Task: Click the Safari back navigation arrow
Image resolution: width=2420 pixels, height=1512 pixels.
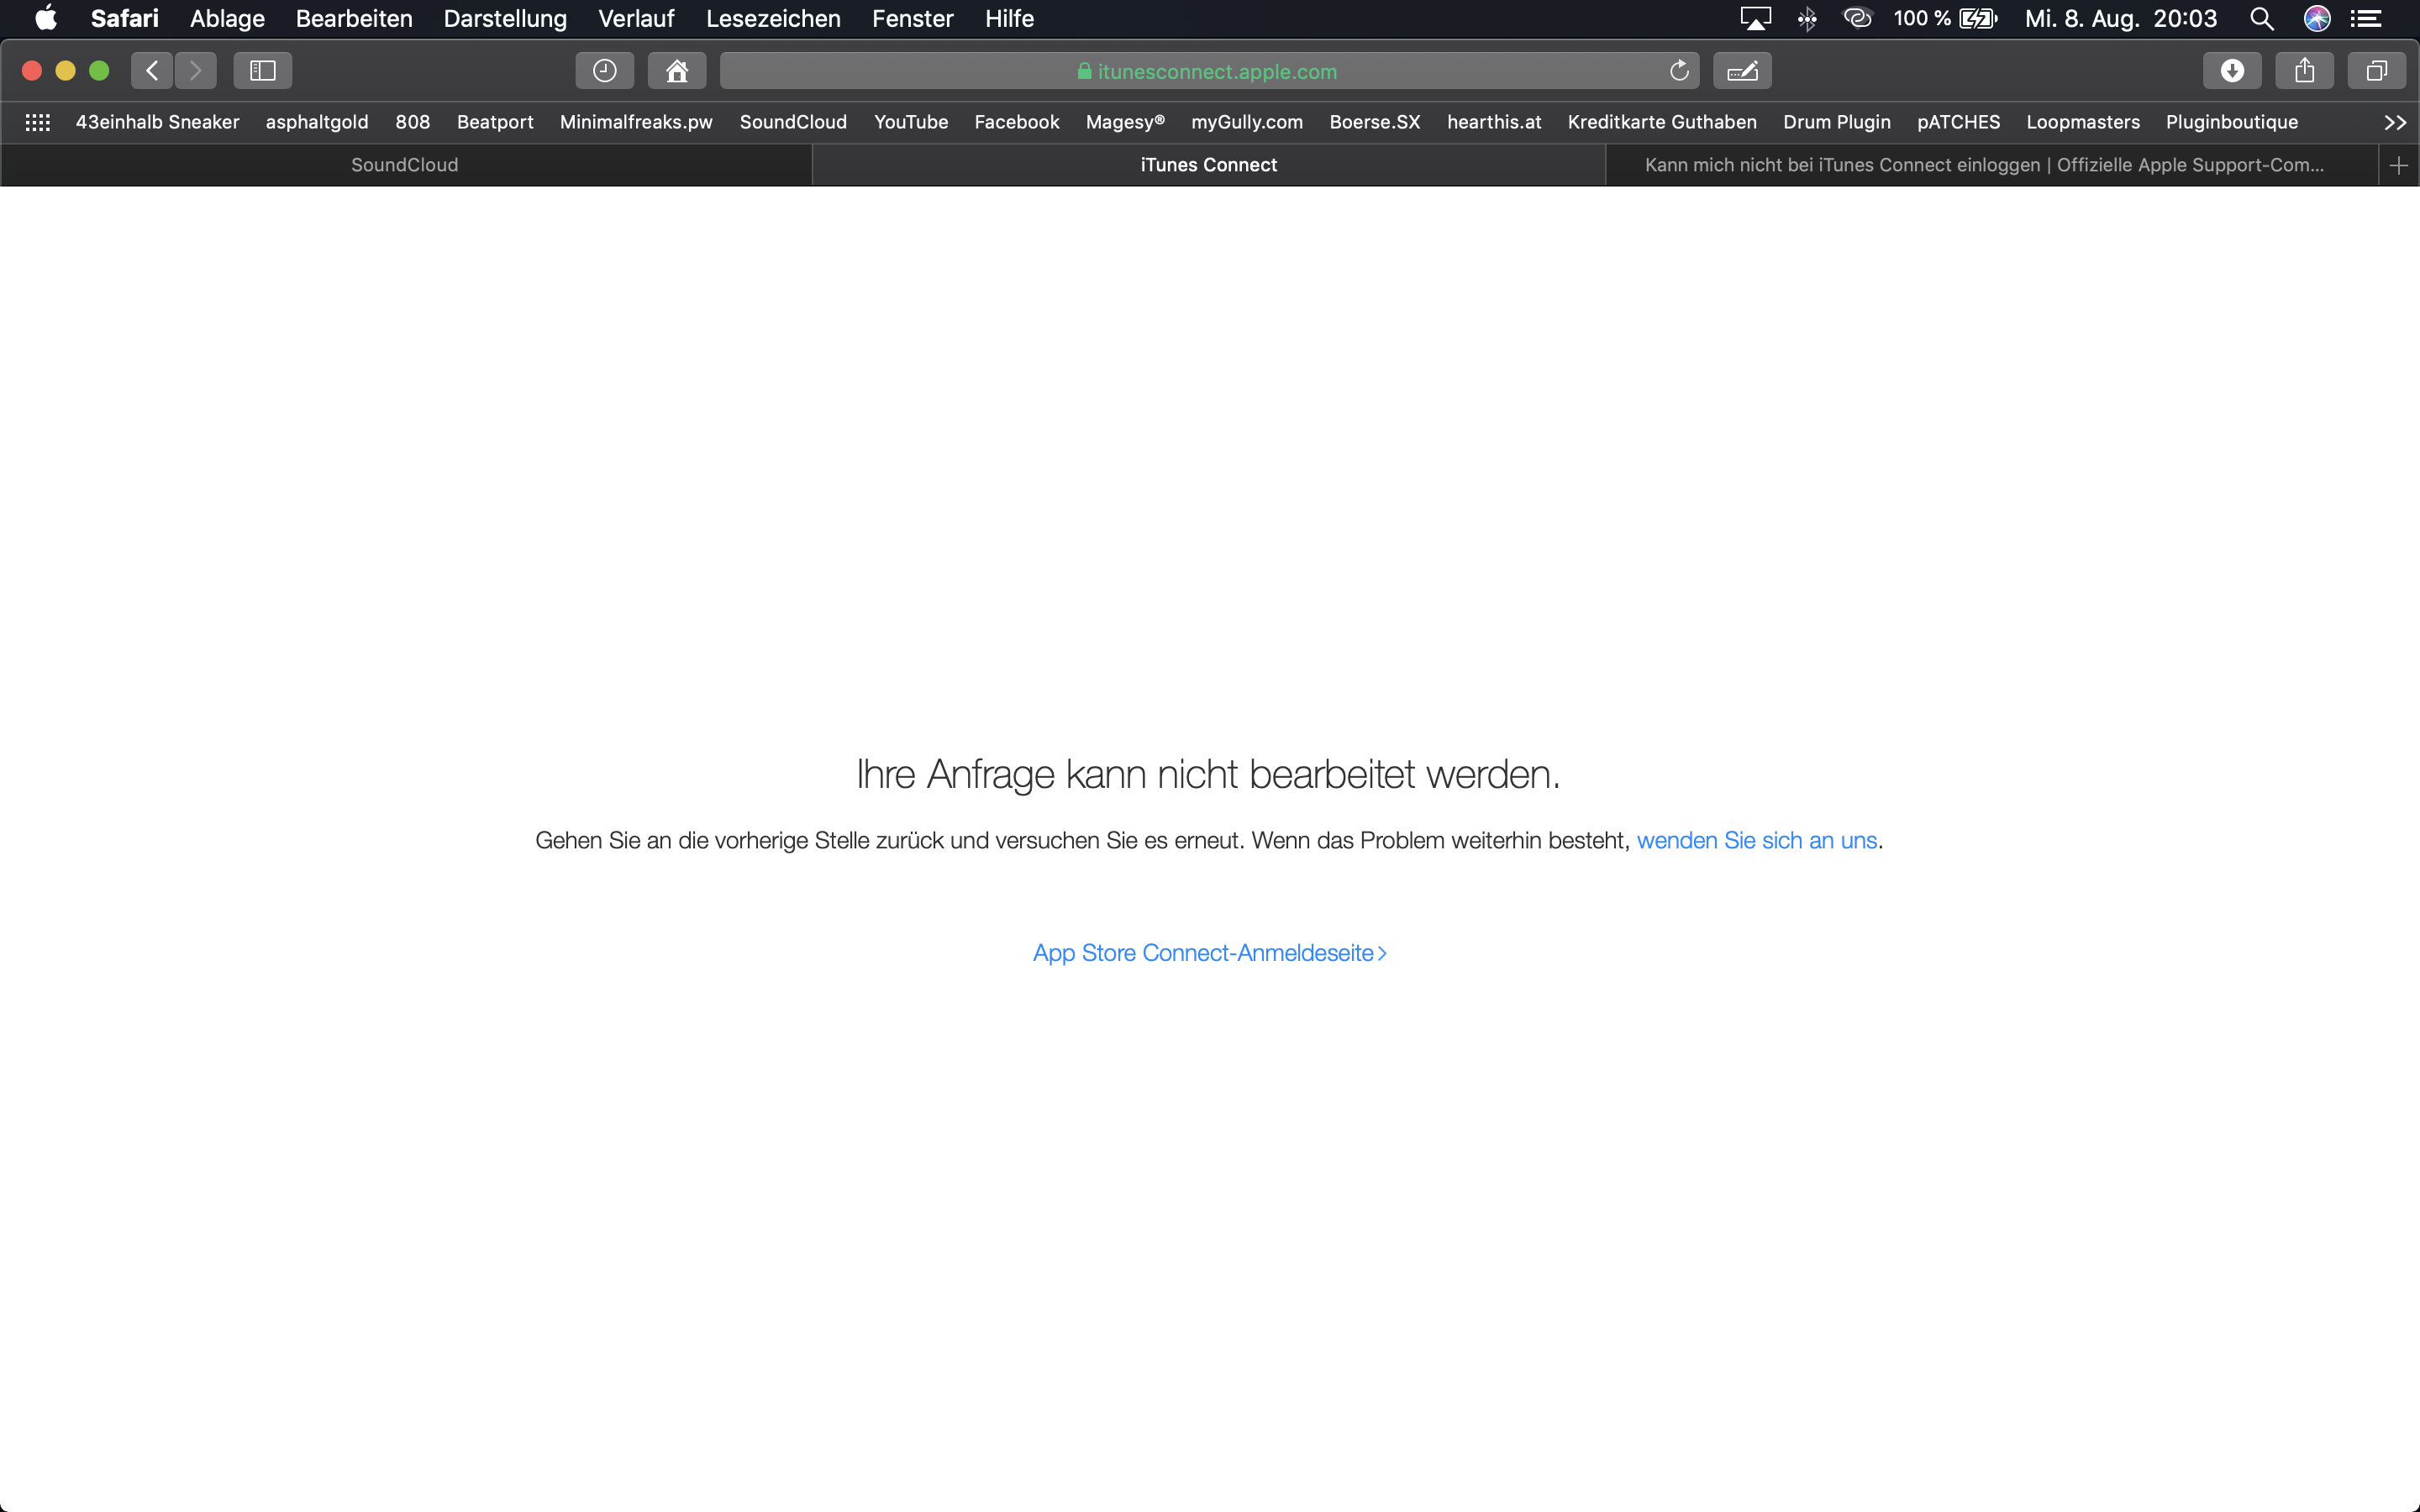Action: [152, 71]
